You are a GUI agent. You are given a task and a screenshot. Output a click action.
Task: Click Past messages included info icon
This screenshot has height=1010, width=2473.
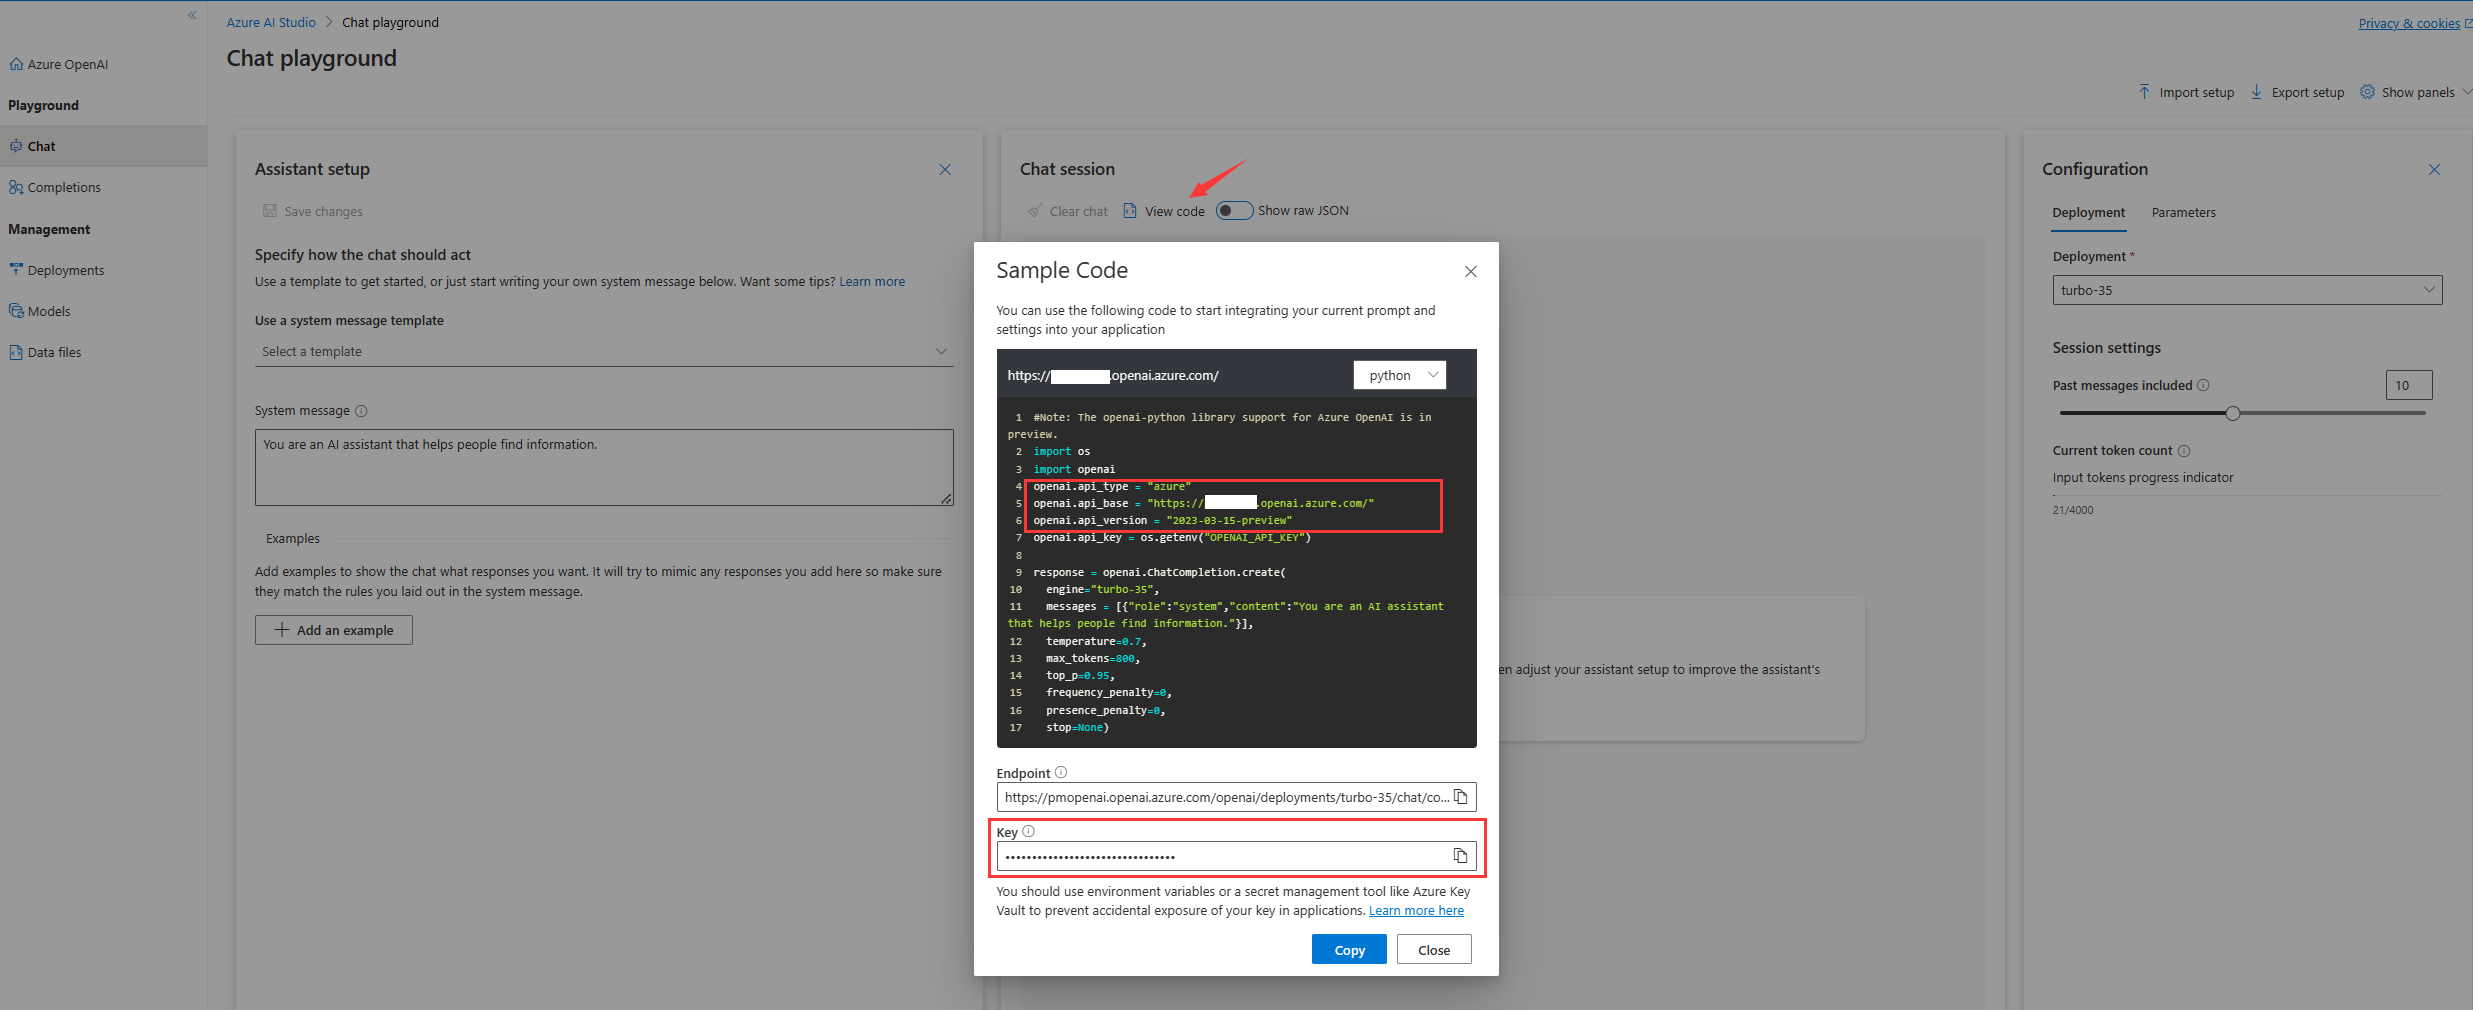pos(2203,385)
